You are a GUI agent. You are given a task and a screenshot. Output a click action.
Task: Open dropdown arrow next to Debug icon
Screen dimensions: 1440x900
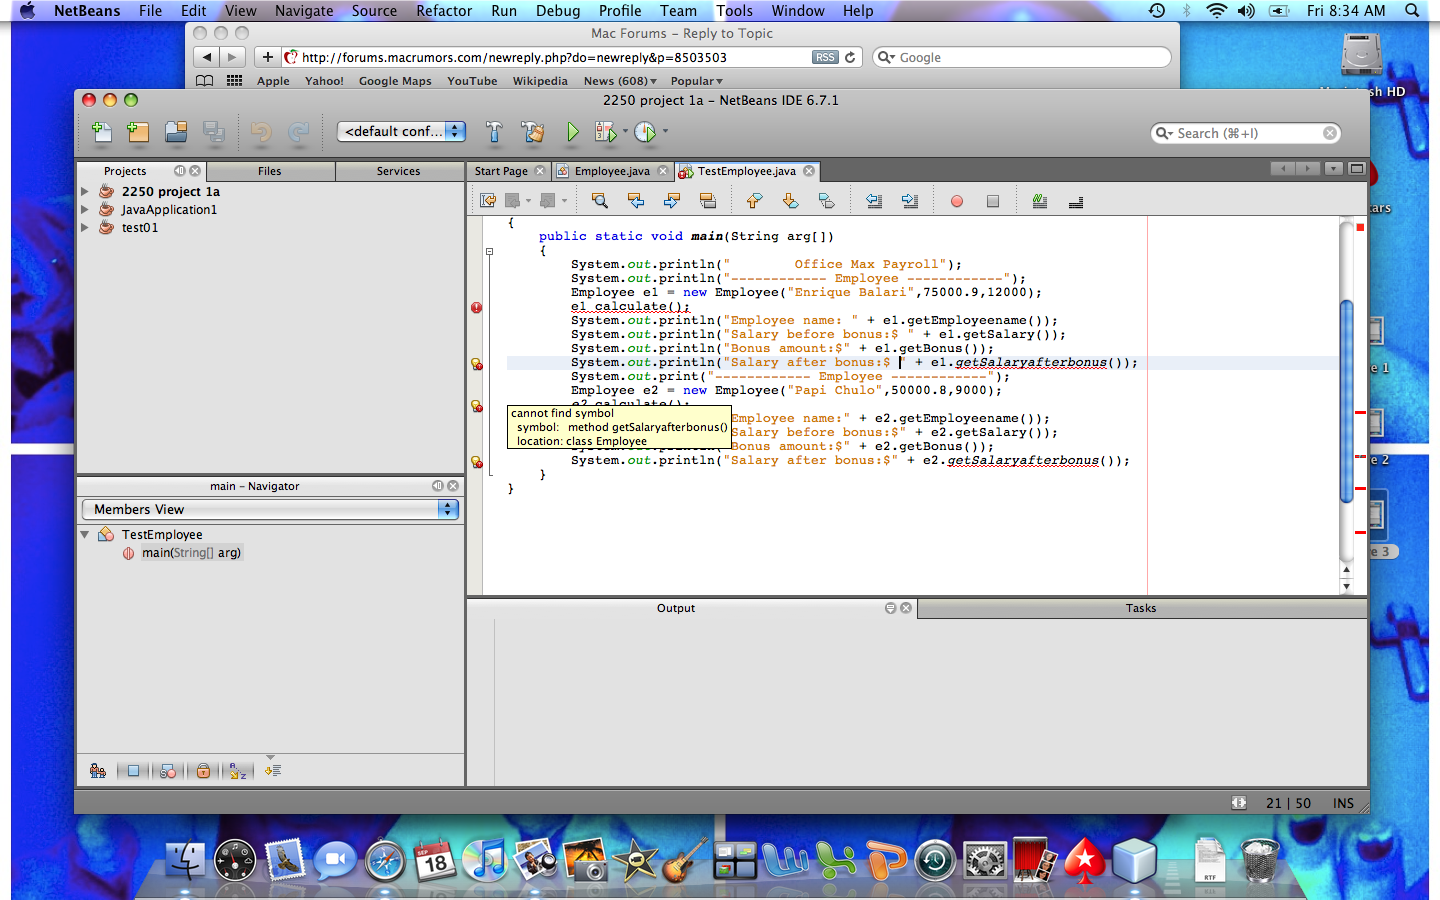tap(625, 131)
